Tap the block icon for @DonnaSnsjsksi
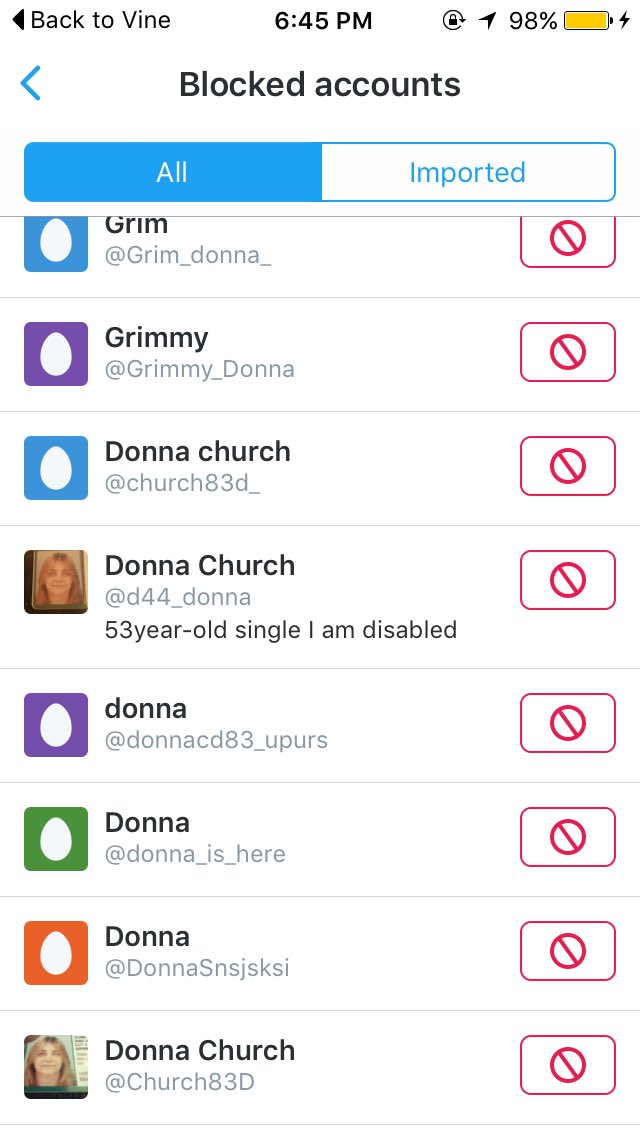 568,951
